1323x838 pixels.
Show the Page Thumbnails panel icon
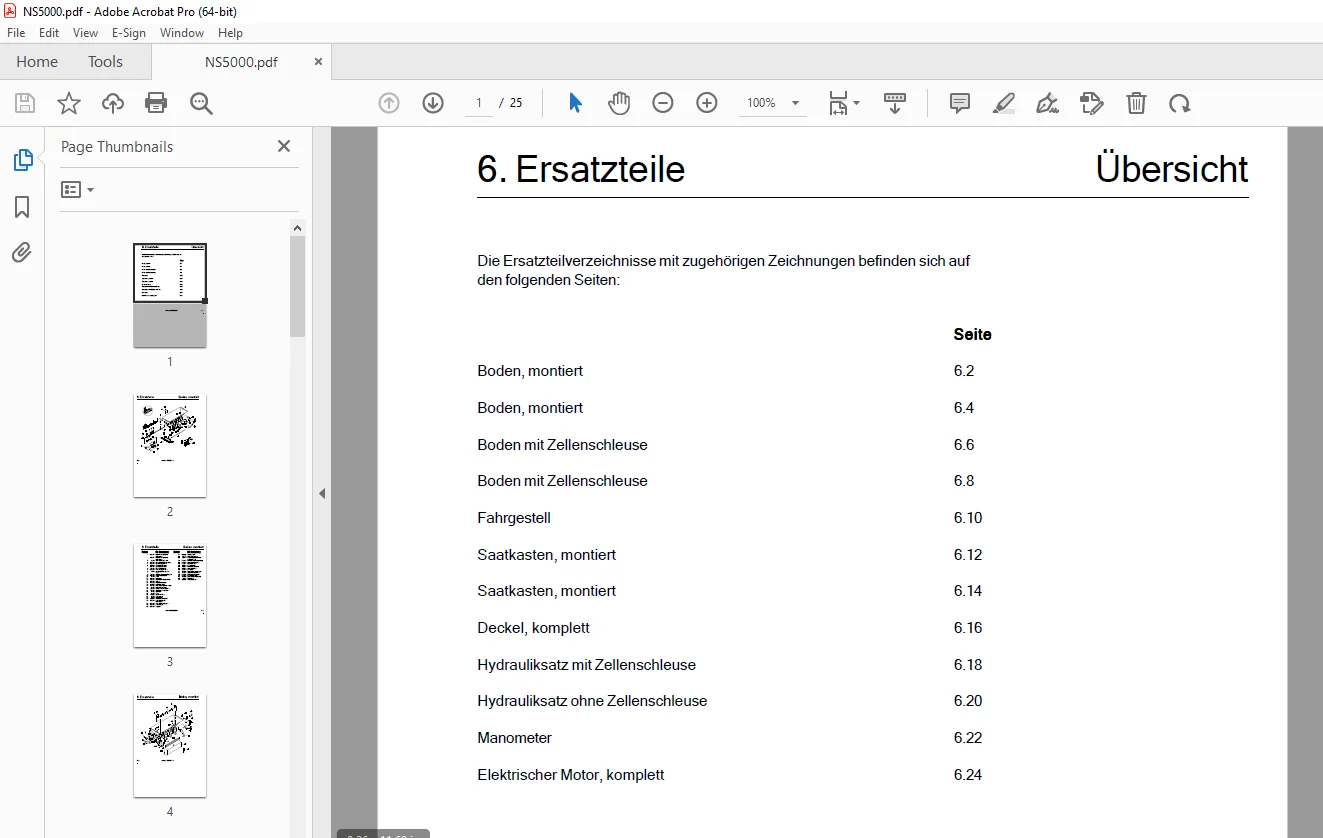22,160
